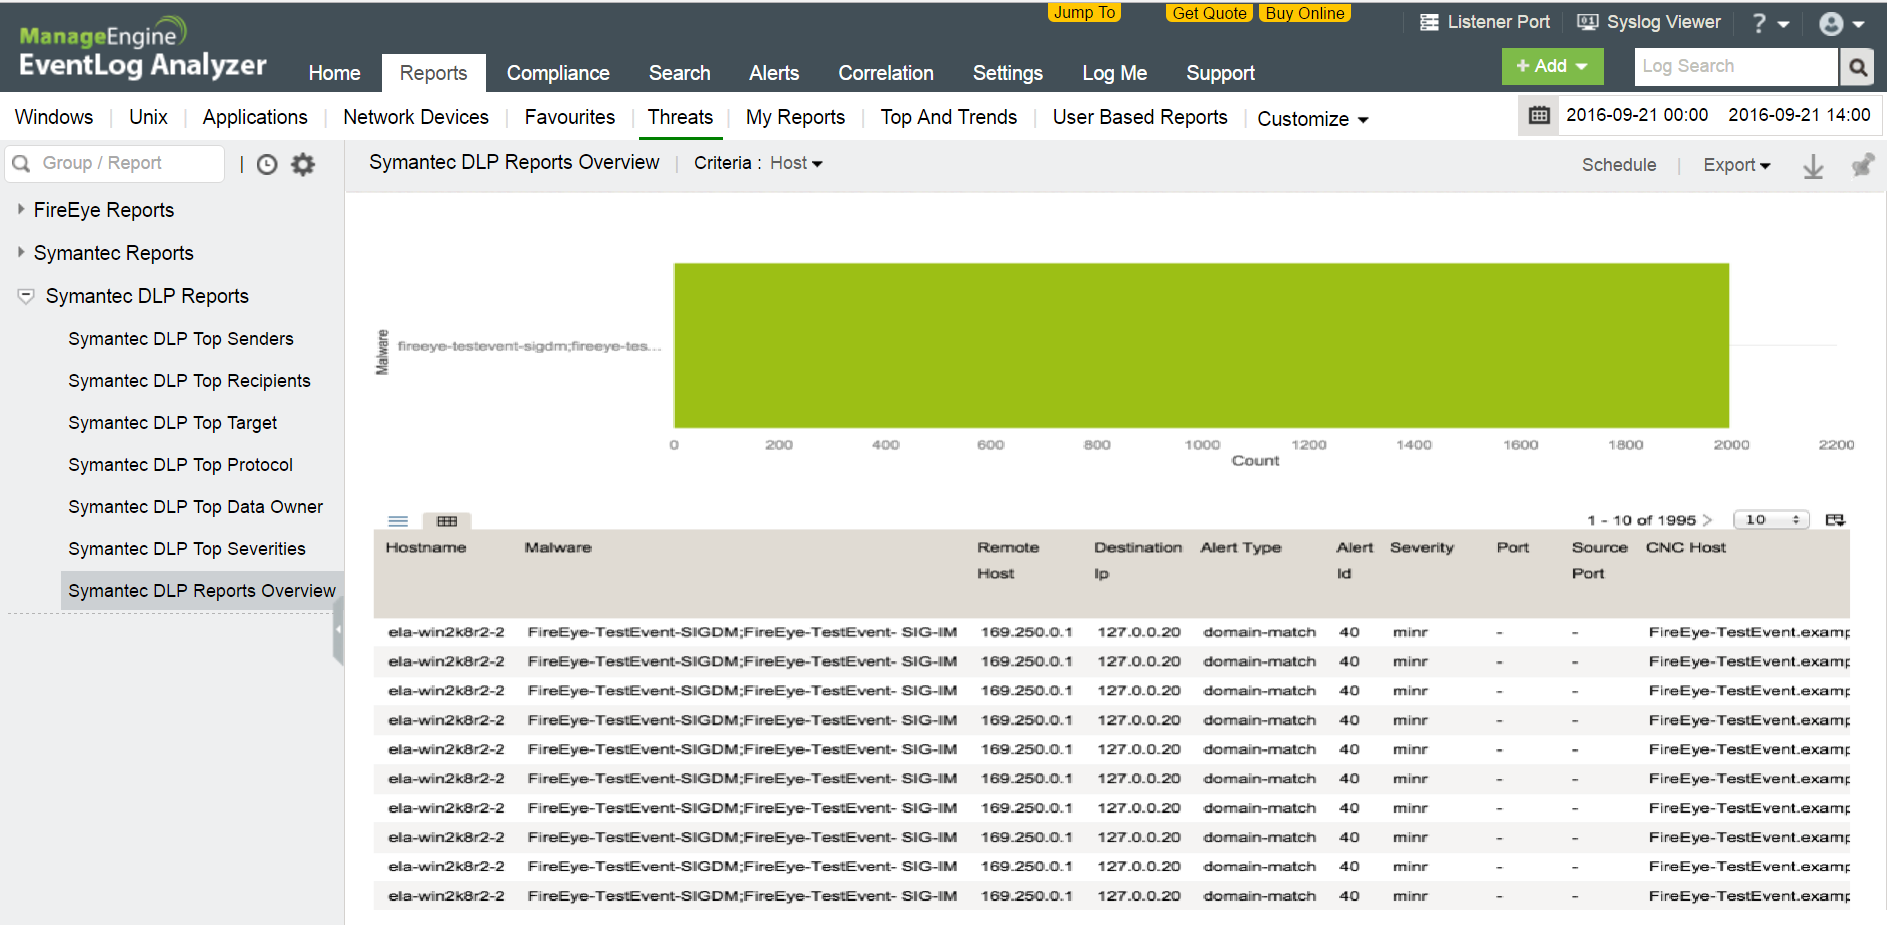Open the Network Devices report tab

[x=415, y=117]
